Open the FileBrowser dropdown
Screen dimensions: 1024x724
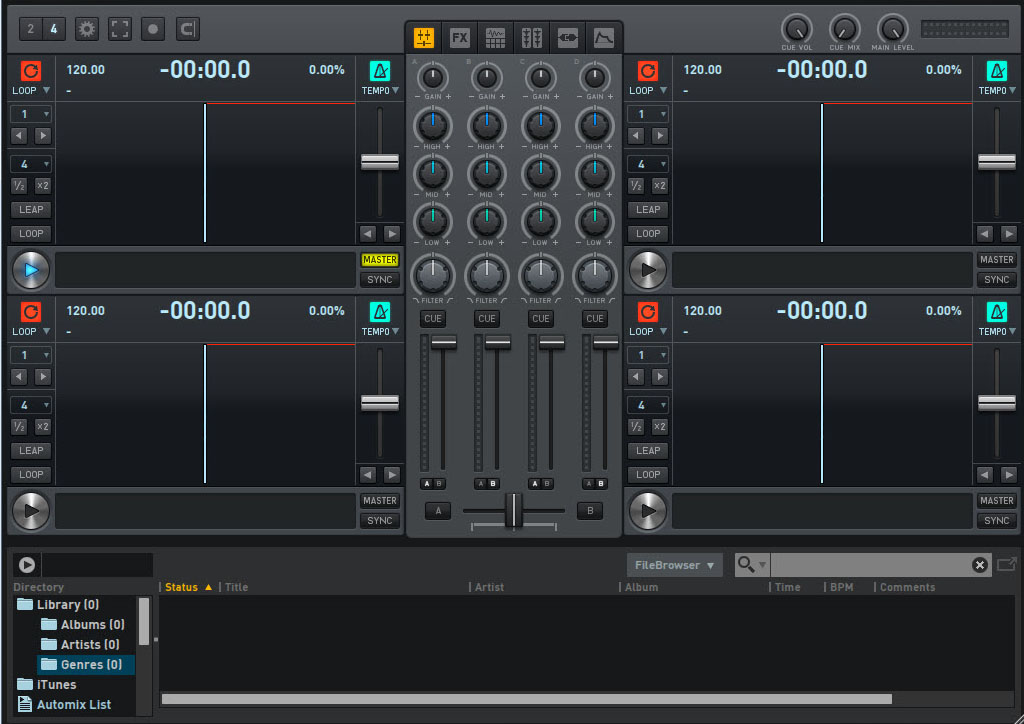(675, 565)
